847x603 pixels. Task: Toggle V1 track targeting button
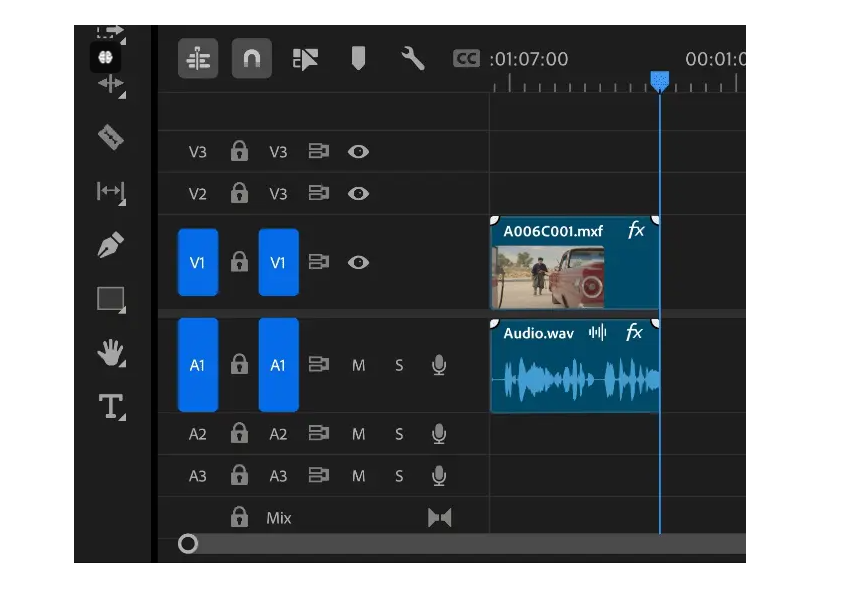[278, 262]
